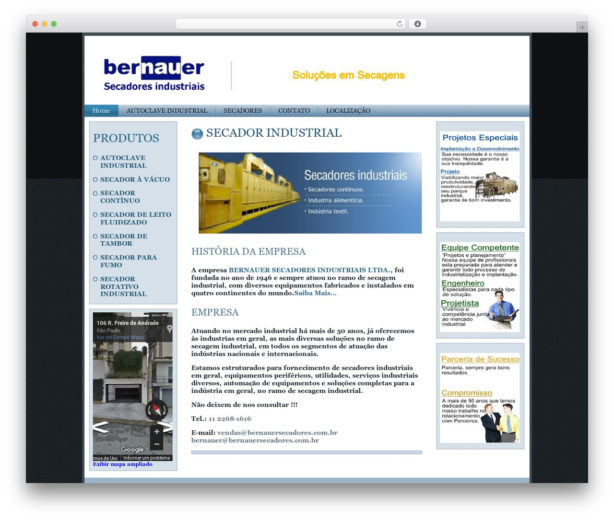
Task: Click Exibir mapa ampliado link
Action: [x=123, y=464]
